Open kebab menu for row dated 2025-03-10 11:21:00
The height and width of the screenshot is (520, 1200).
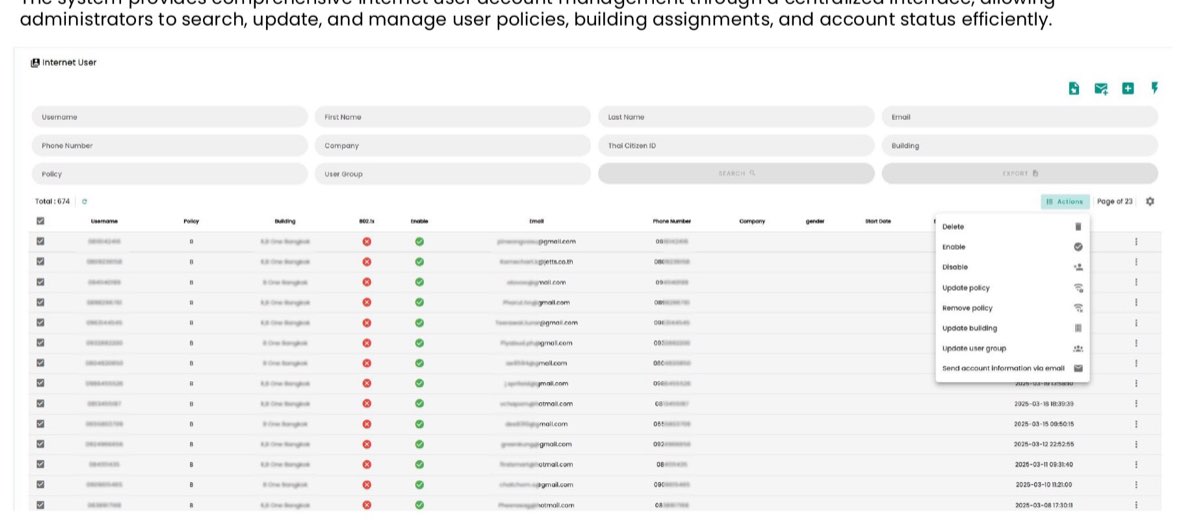point(1136,484)
